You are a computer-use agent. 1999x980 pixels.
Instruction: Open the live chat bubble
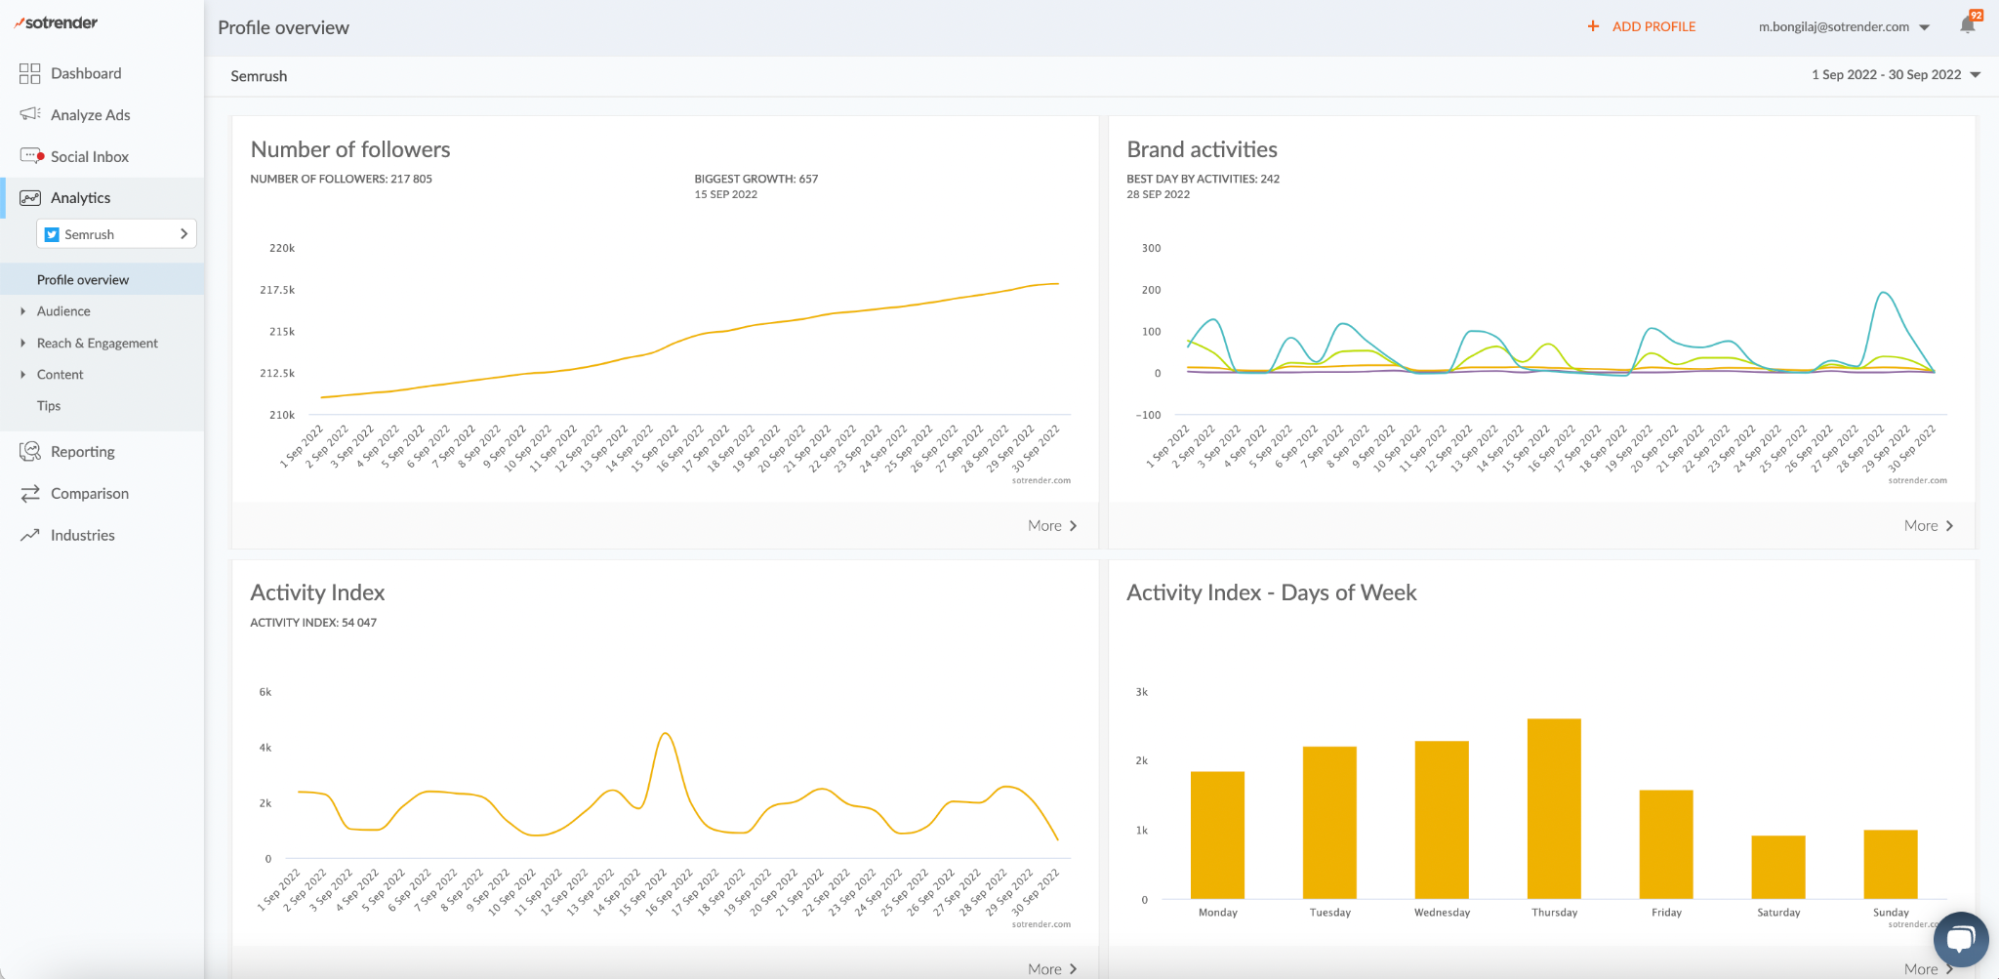[1960, 938]
